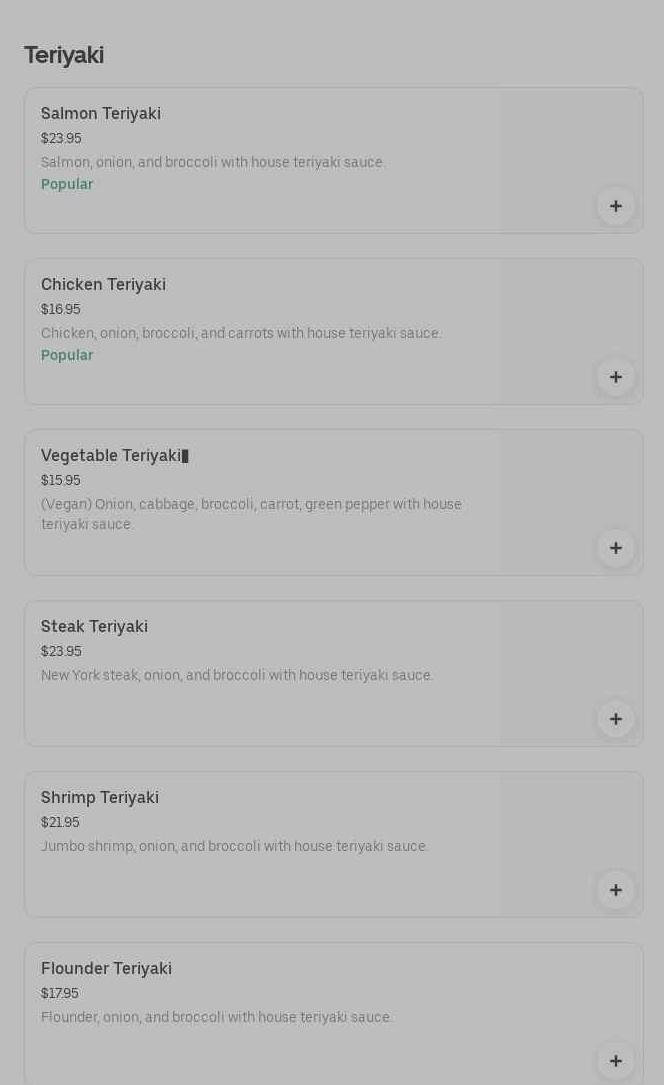The image size is (664, 1085).
Task: Click the Popular tag on Chicken Teriyaki
Action: click(67, 356)
